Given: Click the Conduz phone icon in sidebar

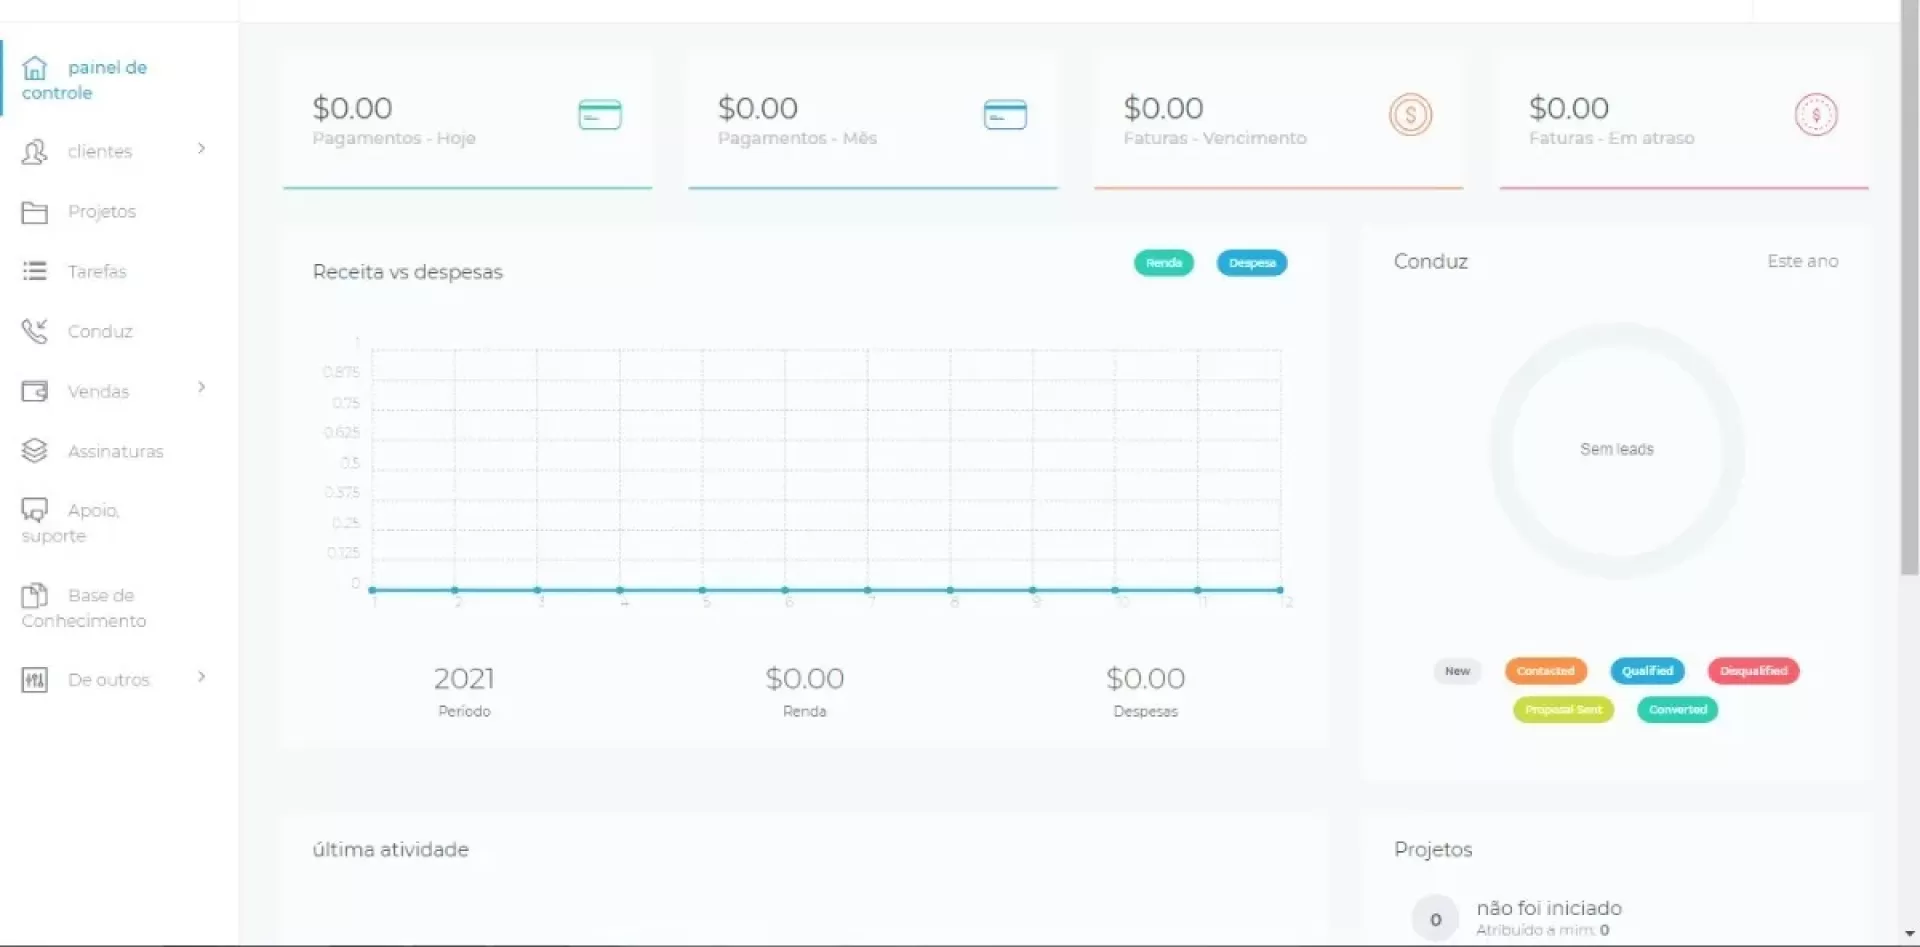Looking at the screenshot, I should [35, 331].
